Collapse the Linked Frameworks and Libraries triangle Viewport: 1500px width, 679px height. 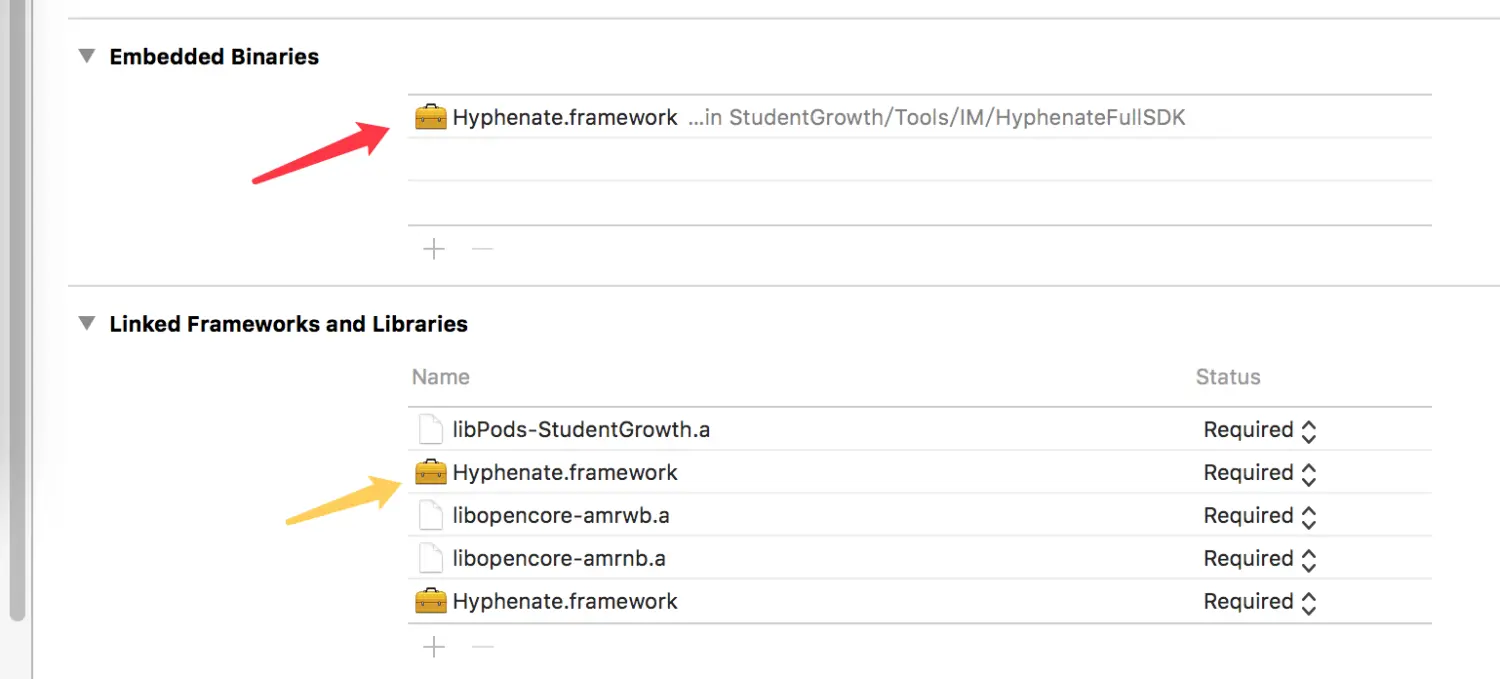(x=87, y=324)
